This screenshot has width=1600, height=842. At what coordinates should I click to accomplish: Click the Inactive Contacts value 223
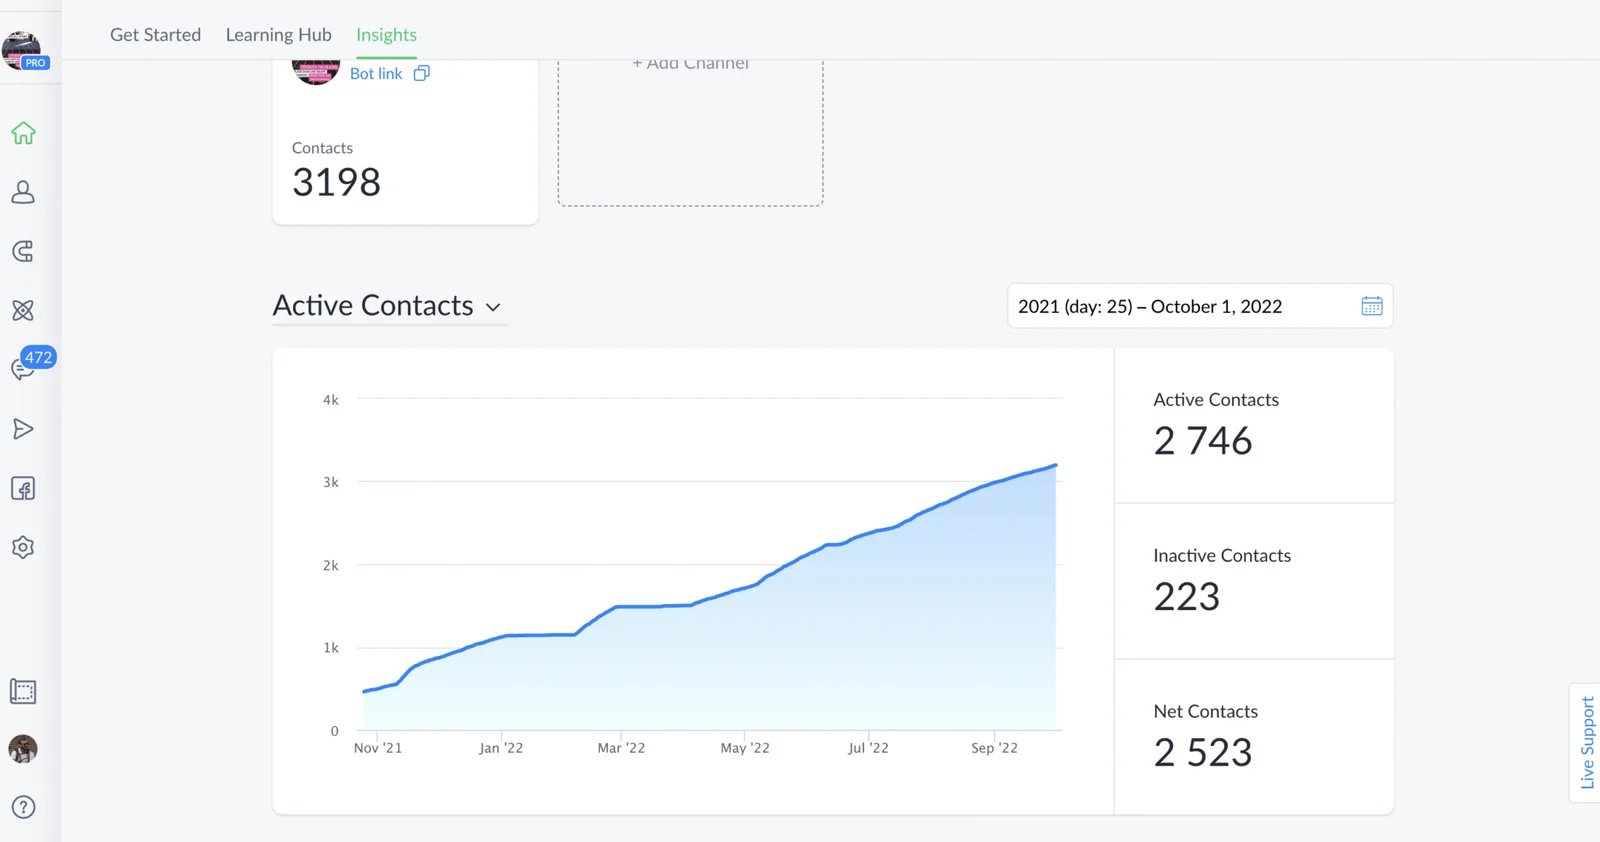tap(1187, 597)
